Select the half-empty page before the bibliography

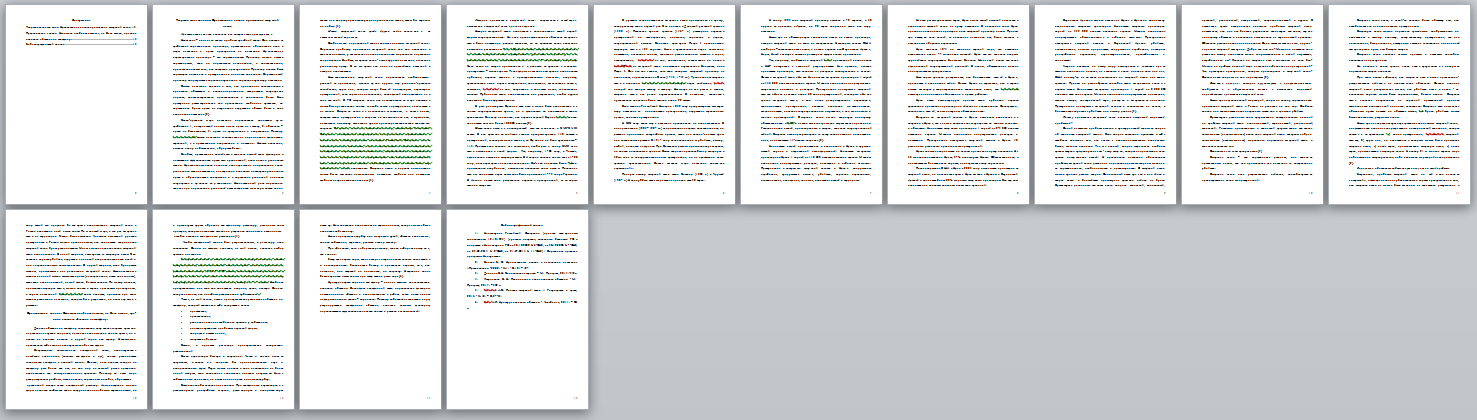[x=370, y=309]
